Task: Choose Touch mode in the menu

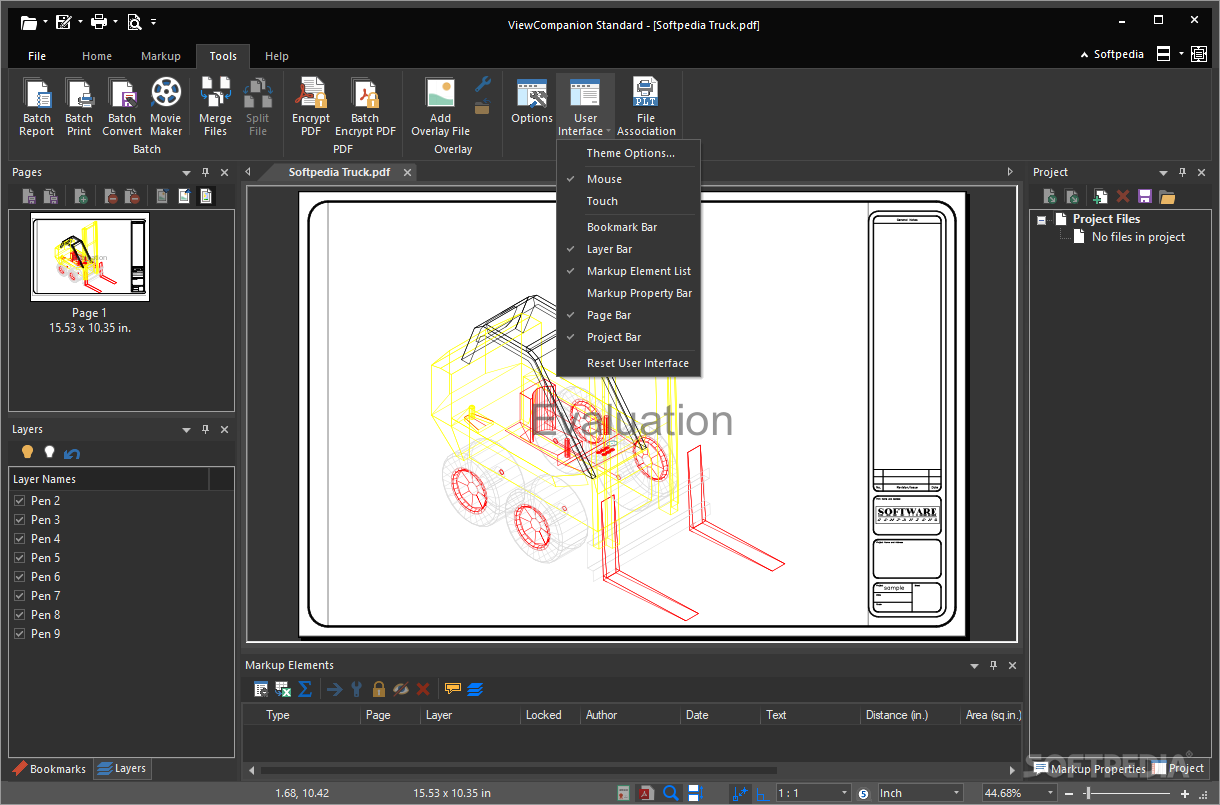Action: coord(628,201)
